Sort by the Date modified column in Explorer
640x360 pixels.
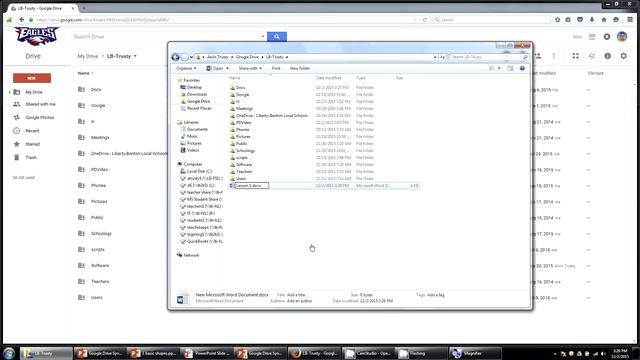[x=329, y=78]
